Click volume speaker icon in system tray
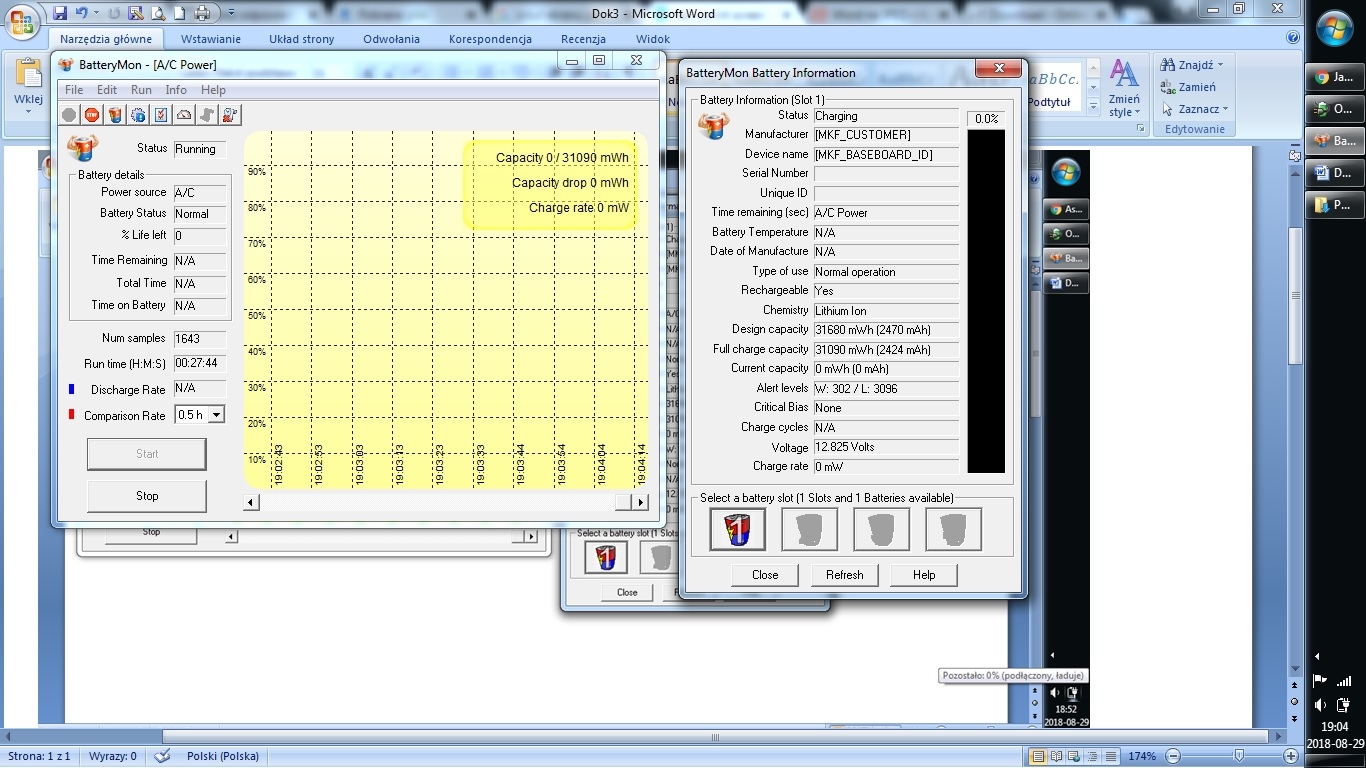Screen dimensions: 1366x768 pyautogui.click(x=1320, y=705)
